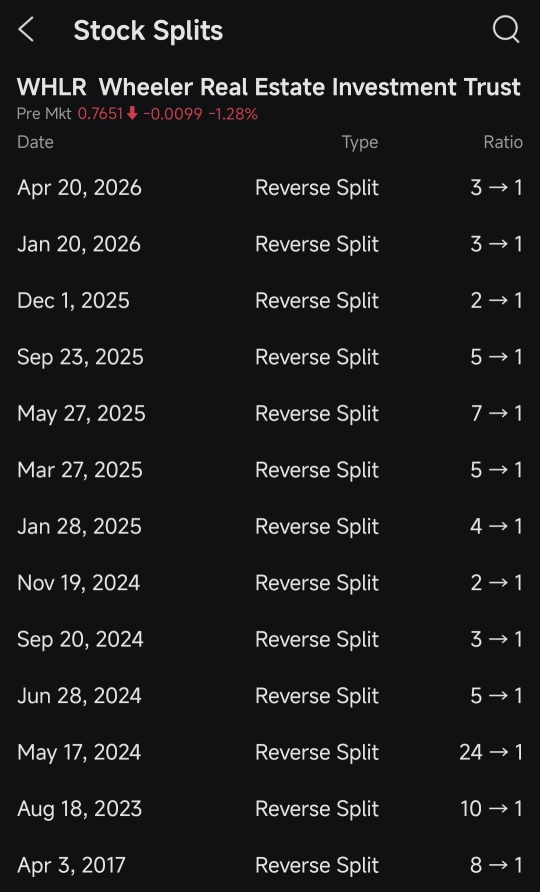This screenshot has height=892, width=540.
Task: Select the Dec 1, 2025 reverse split
Action: point(270,300)
